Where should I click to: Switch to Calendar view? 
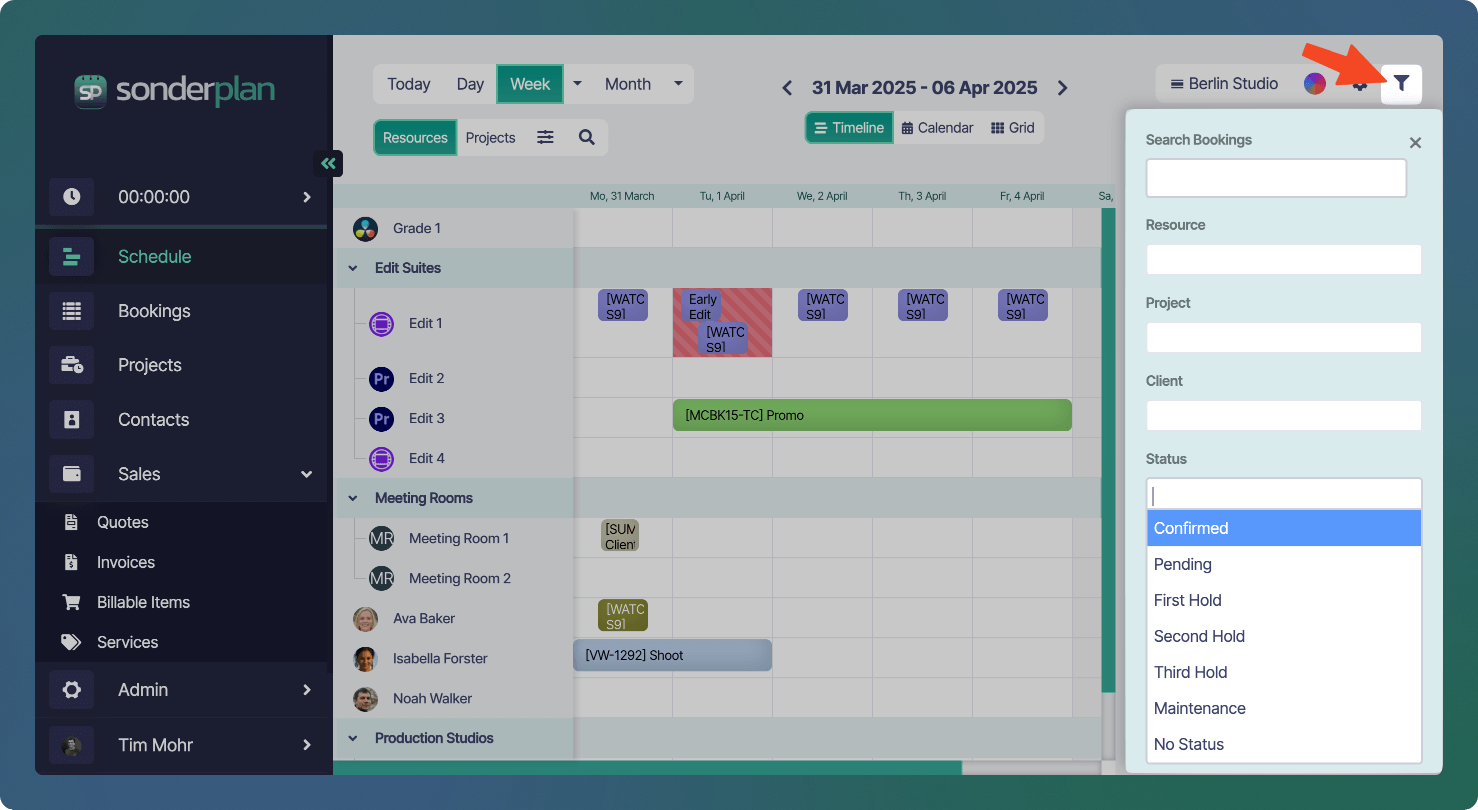936,127
